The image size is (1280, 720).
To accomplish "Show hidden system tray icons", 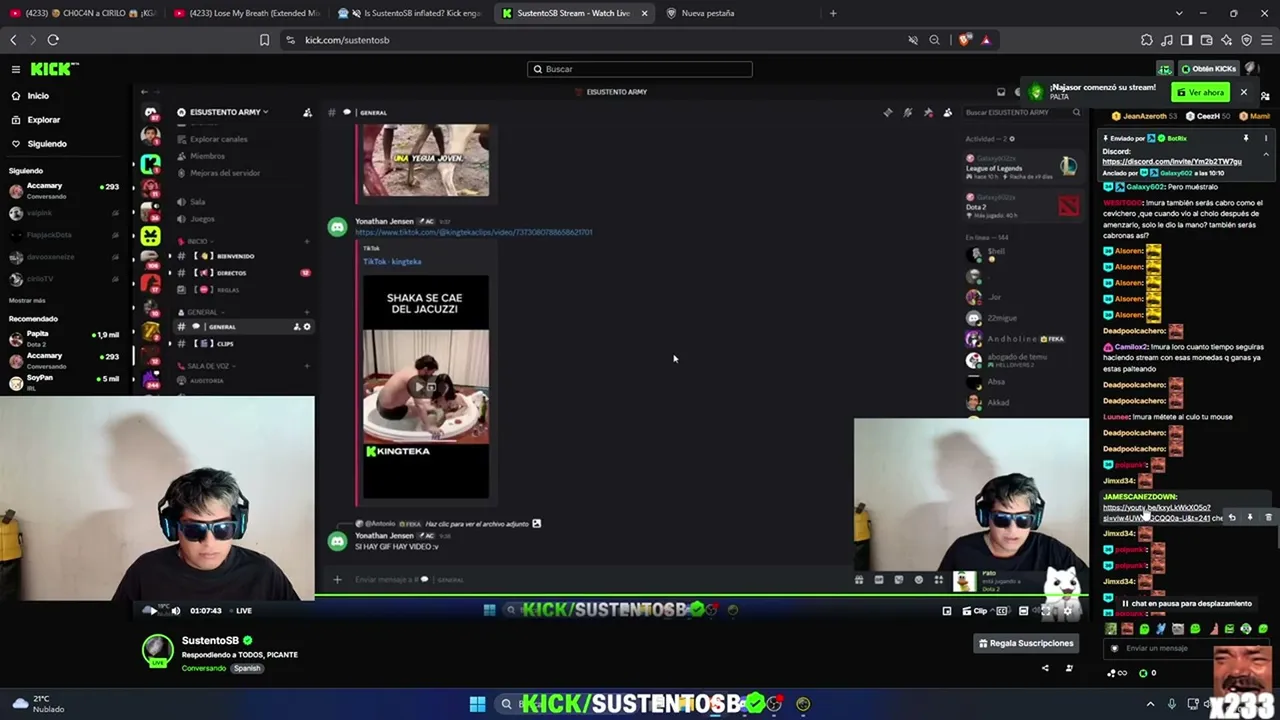I will [x=1150, y=704].
